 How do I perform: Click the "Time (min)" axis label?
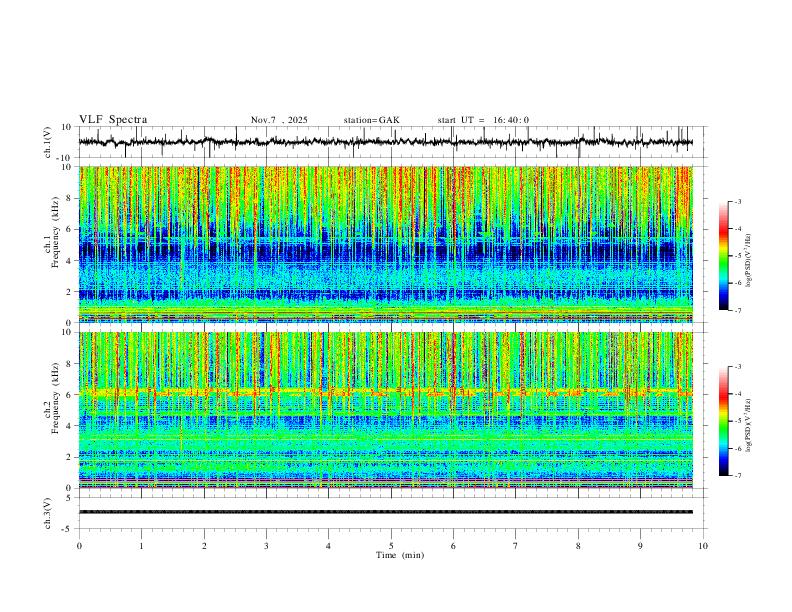click(400, 555)
